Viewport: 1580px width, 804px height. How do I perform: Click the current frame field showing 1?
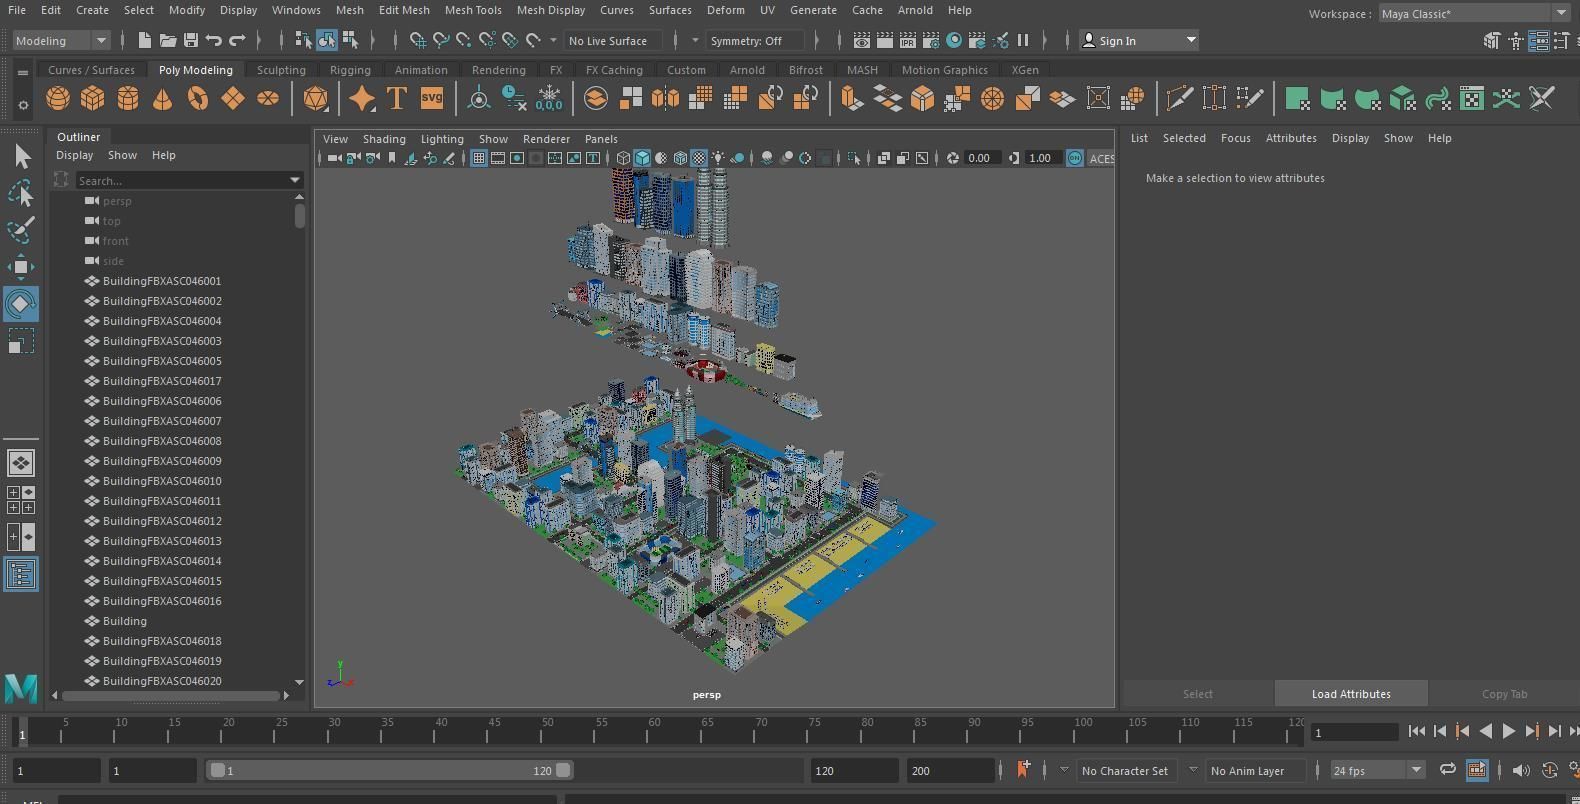tap(1356, 733)
